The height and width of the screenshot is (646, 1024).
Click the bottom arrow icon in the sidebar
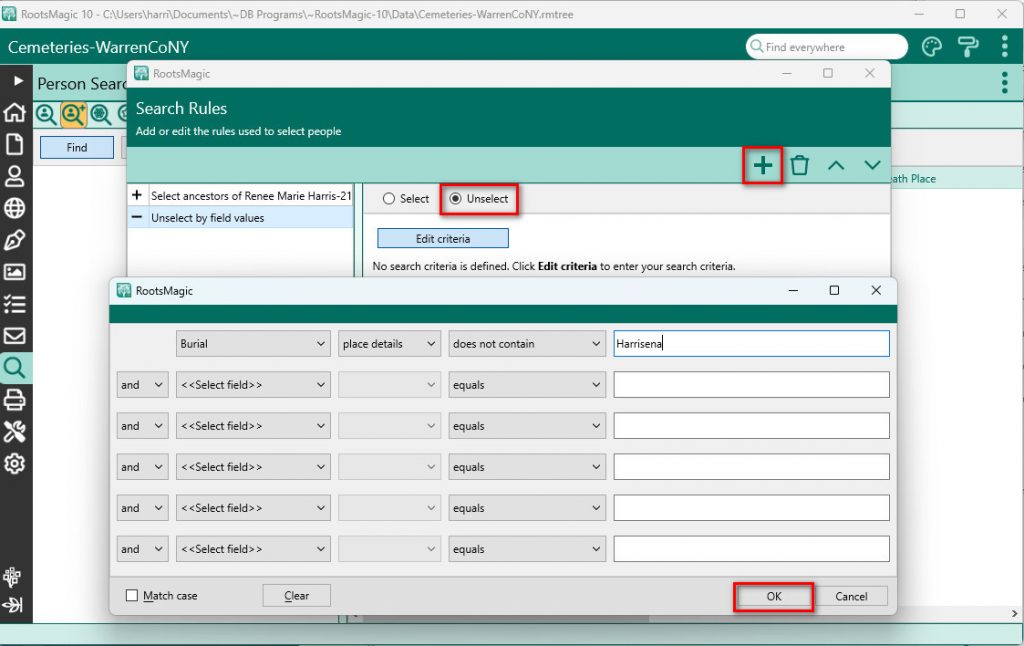12,605
